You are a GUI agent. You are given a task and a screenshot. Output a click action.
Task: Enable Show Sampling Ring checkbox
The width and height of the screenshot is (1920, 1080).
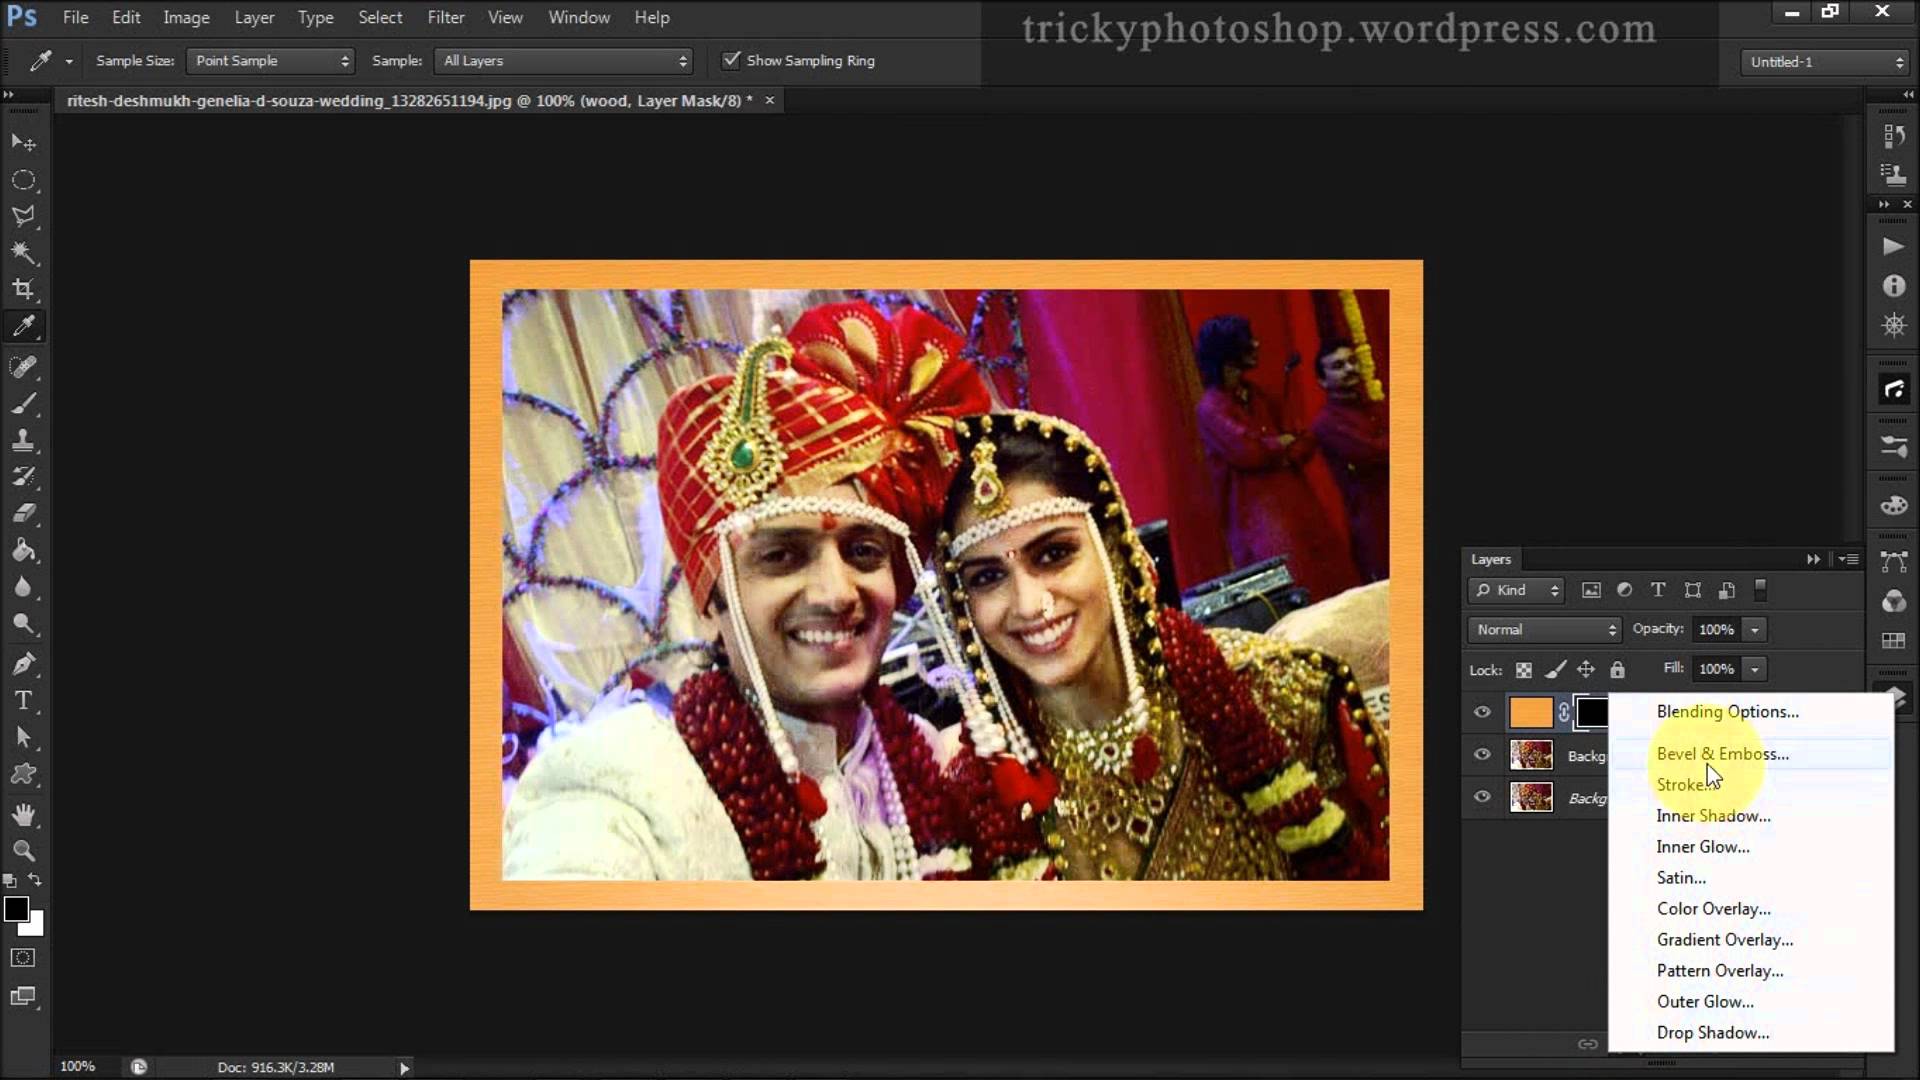click(x=732, y=60)
